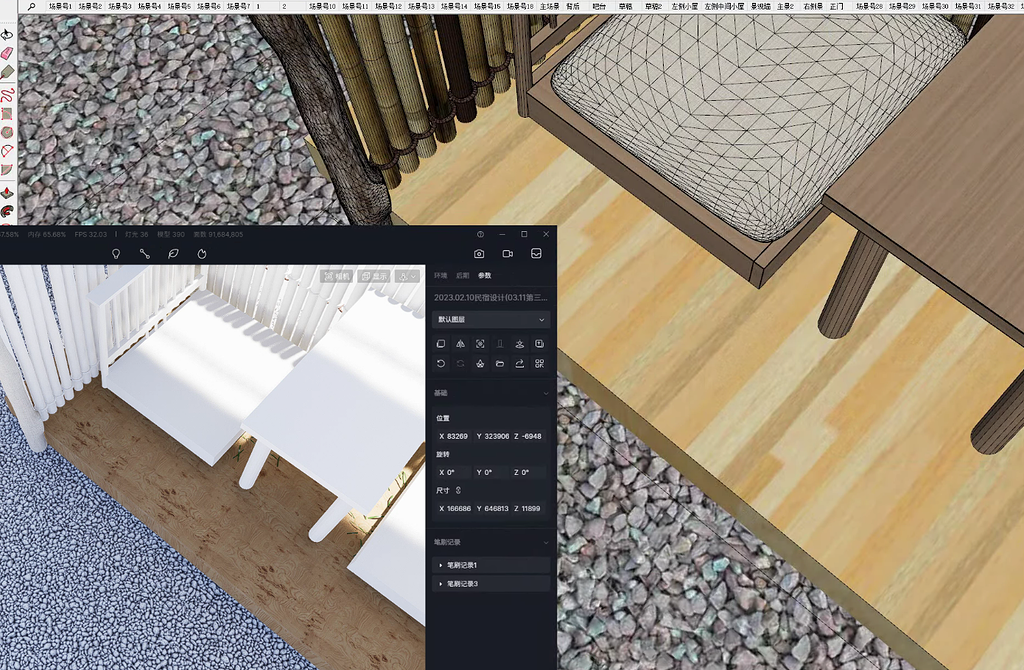Image resolution: width=1024 pixels, height=670 pixels.
Task: Switch to the 环境 tab
Action: pyautogui.click(x=441, y=276)
